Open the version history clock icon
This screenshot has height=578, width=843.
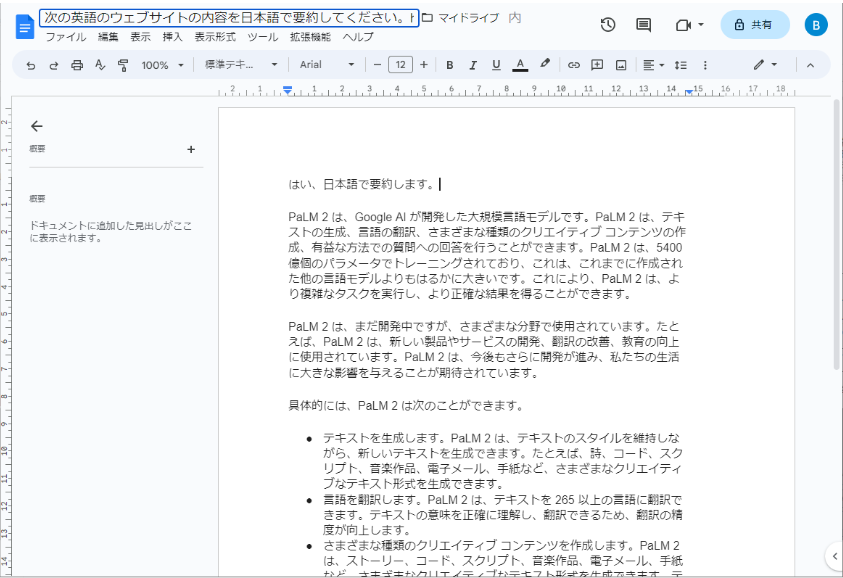click(608, 24)
